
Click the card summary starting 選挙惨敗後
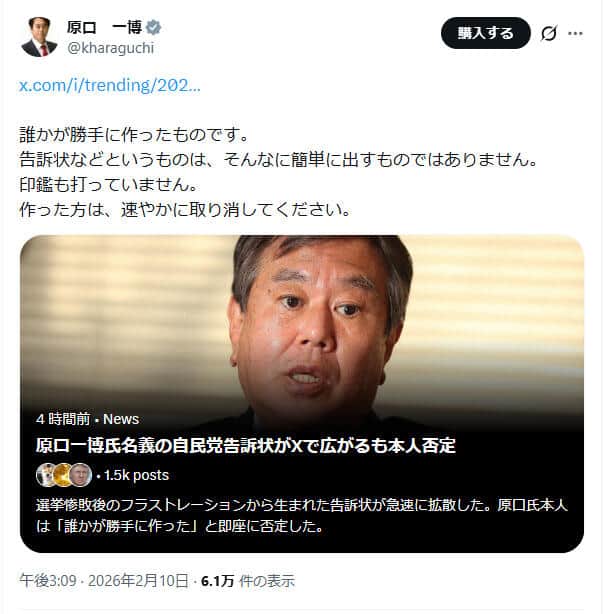click(302, 515)
